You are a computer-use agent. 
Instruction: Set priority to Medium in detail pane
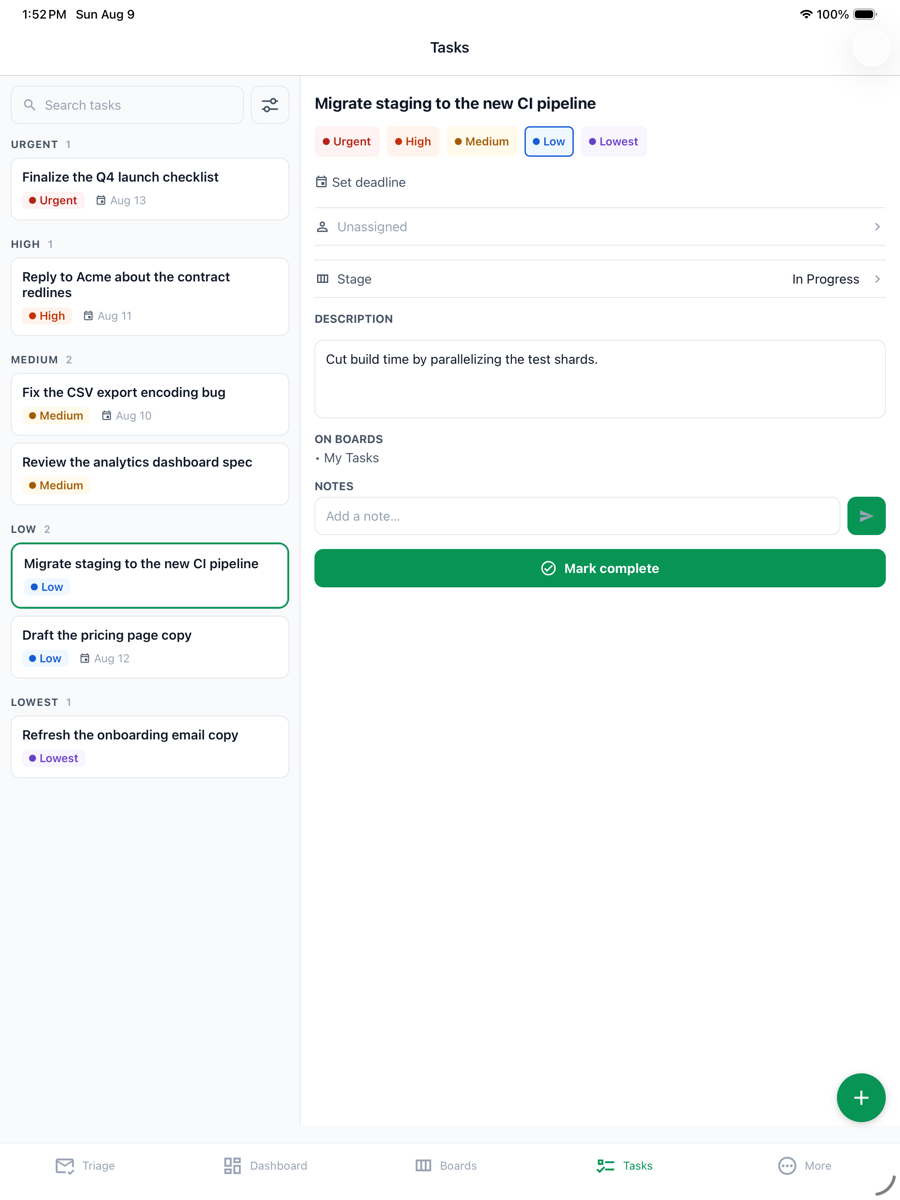482,141
